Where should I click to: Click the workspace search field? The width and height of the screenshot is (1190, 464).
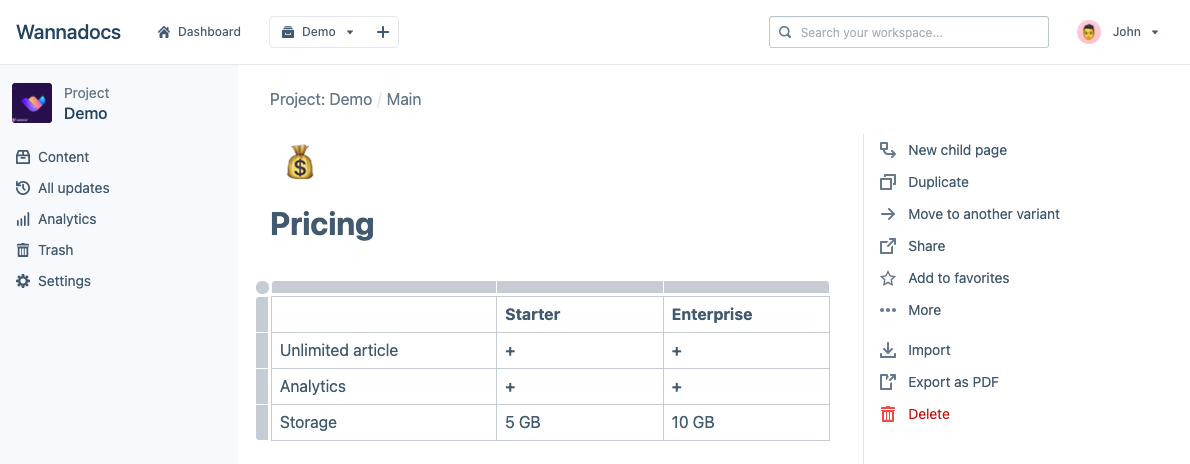(x=915, y=32)
